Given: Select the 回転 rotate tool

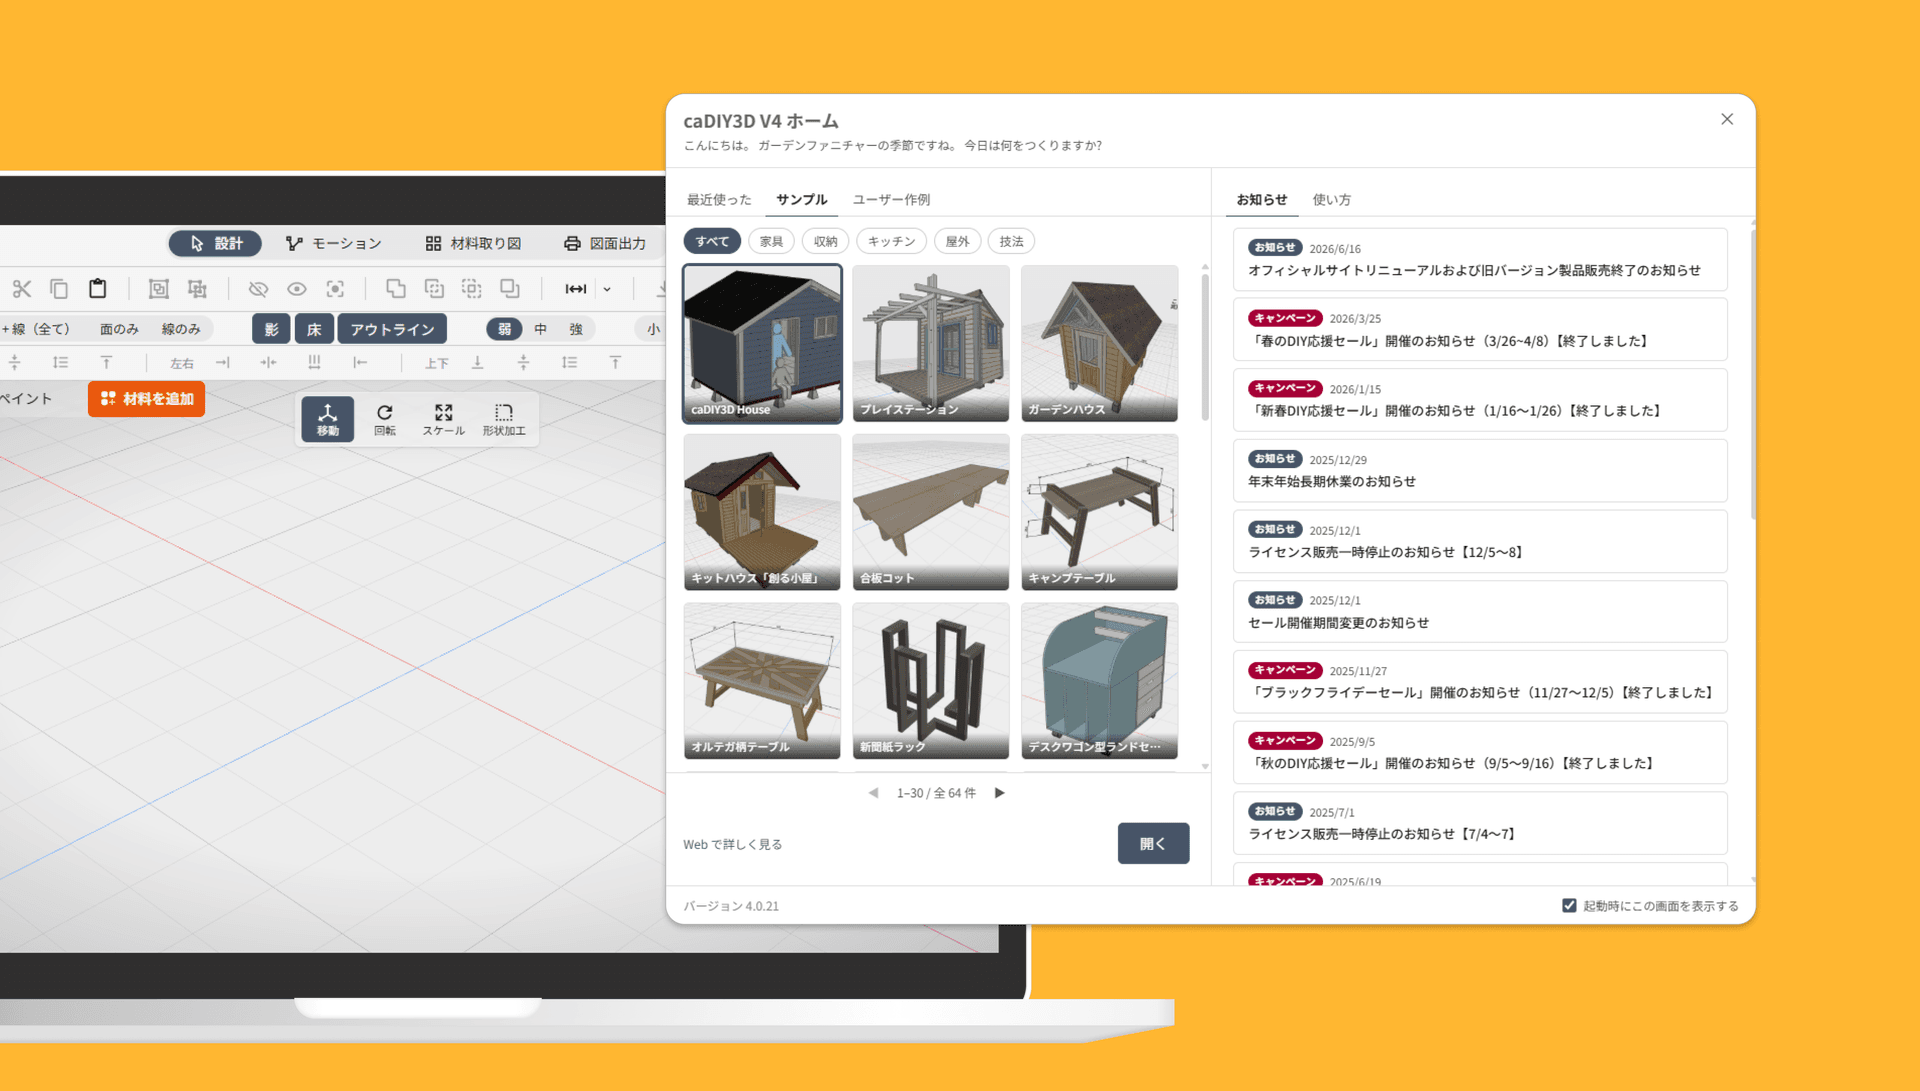Looking at the screenshot, I should pos(385,419).
